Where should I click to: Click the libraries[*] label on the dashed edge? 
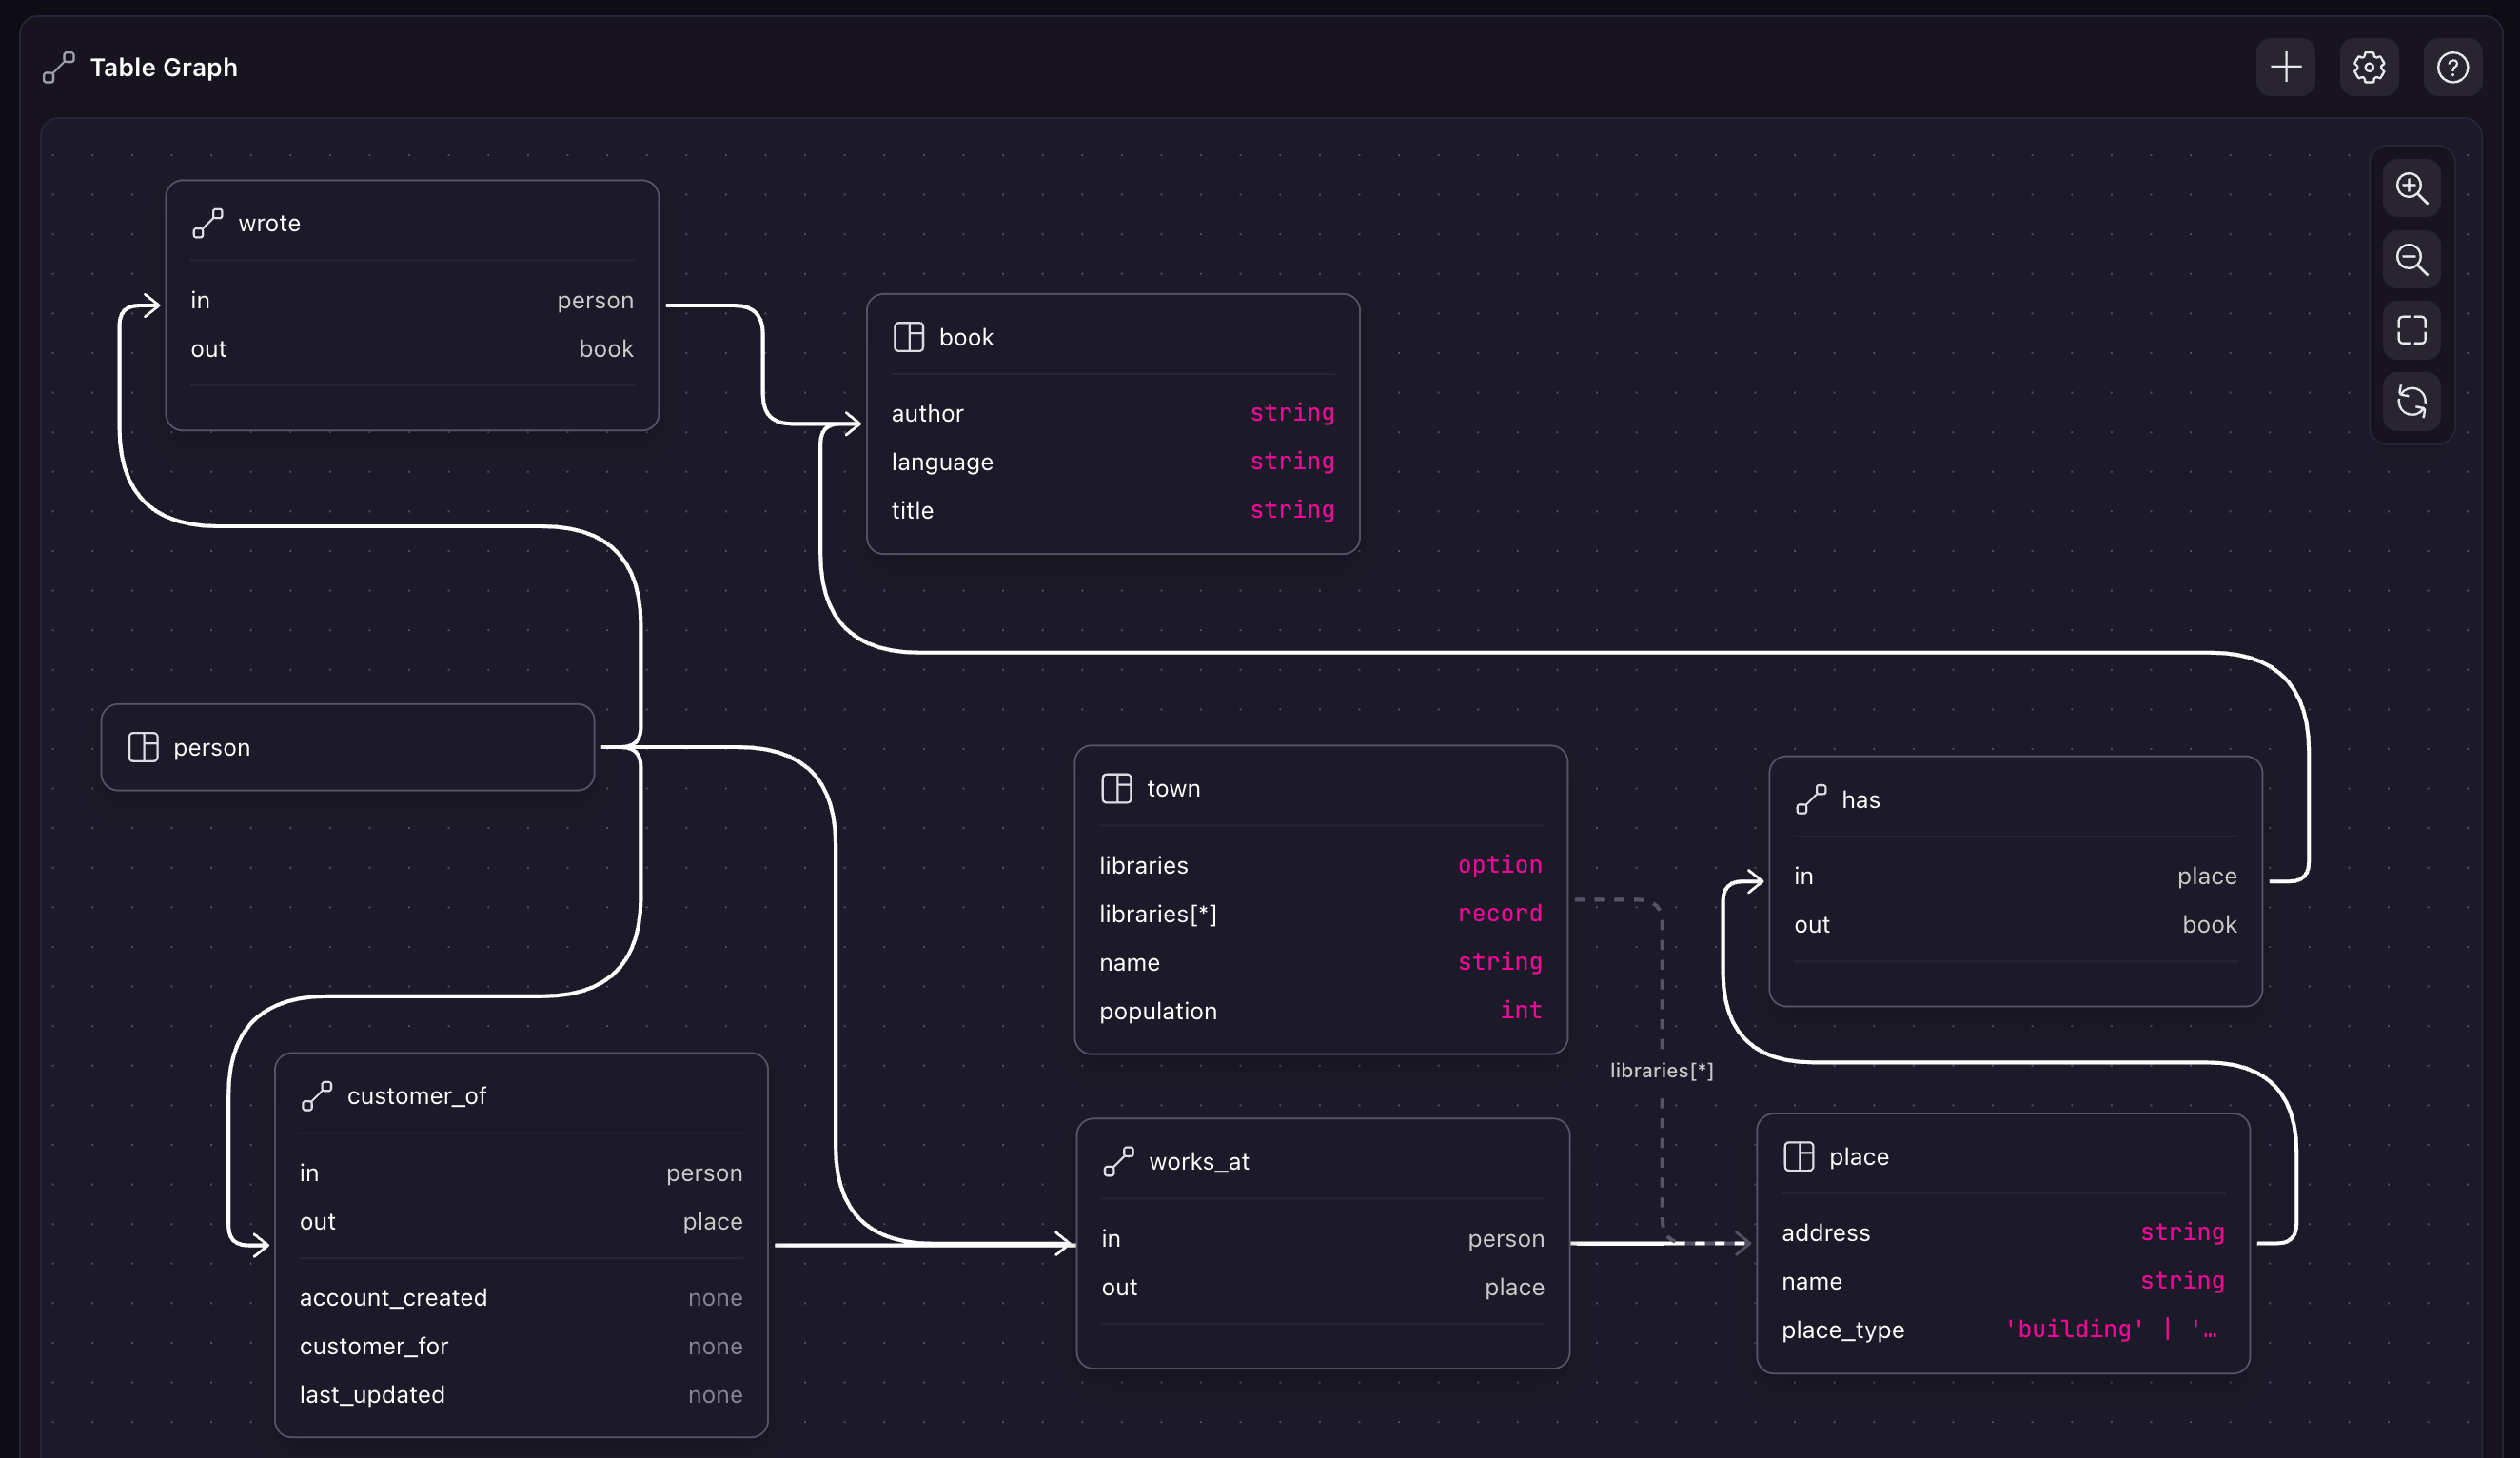pyautogui.click(x=1662, y=1069)
